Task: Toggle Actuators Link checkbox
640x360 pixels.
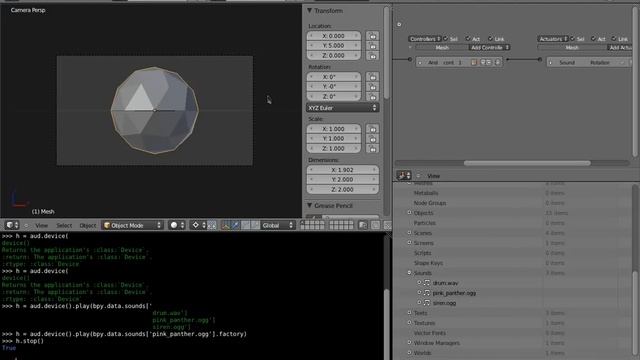Action: click(614, 39)
